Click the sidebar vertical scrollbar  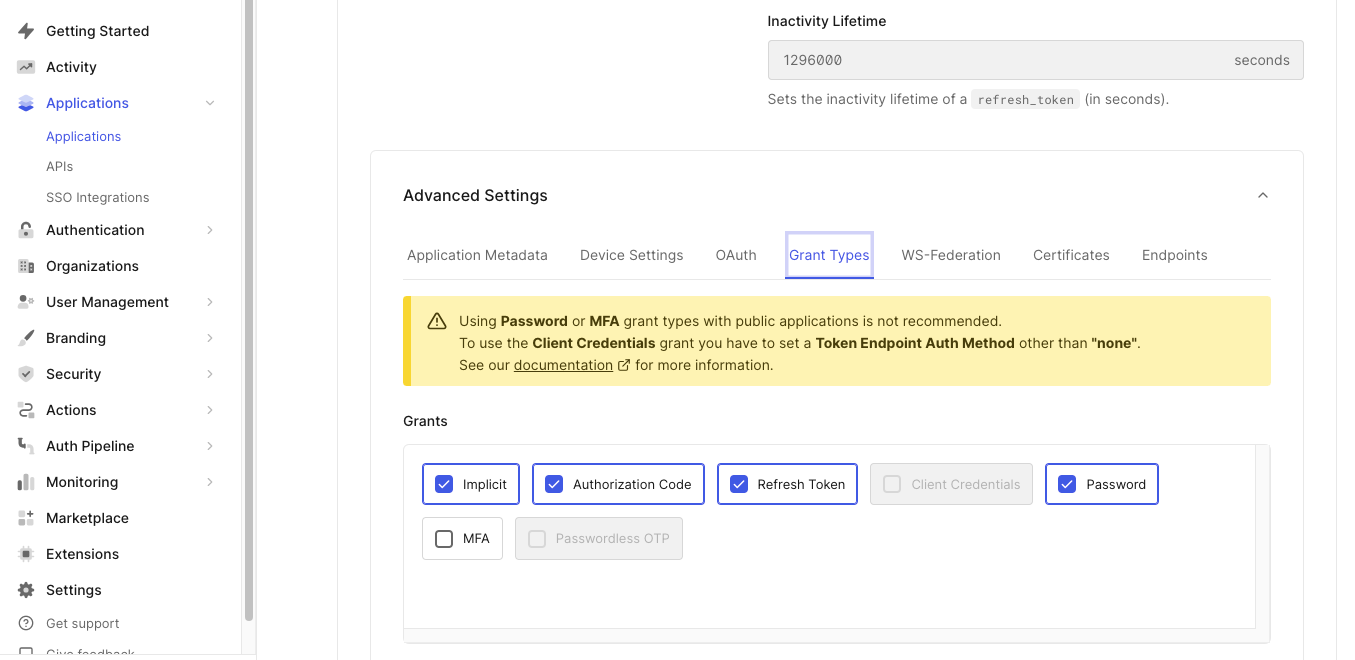[x=249, y=310]
